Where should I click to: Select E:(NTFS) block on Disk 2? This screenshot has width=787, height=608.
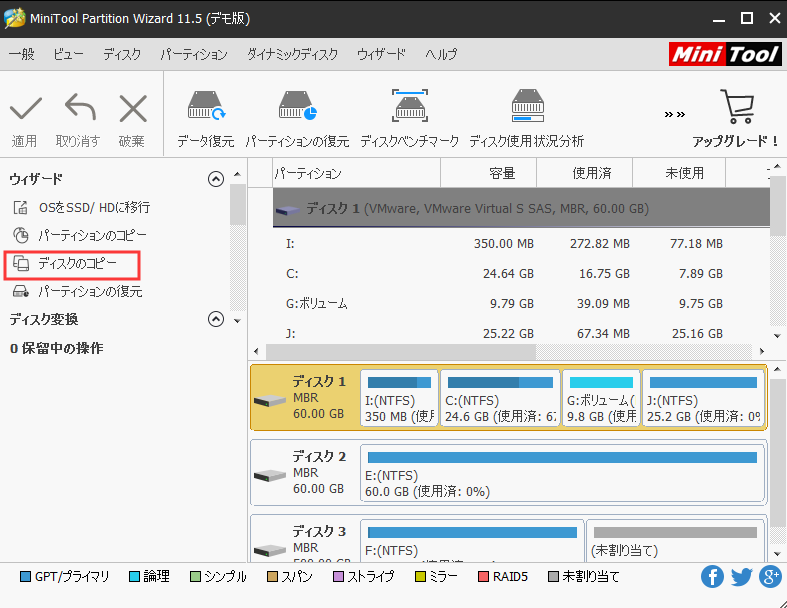point(562,473)
